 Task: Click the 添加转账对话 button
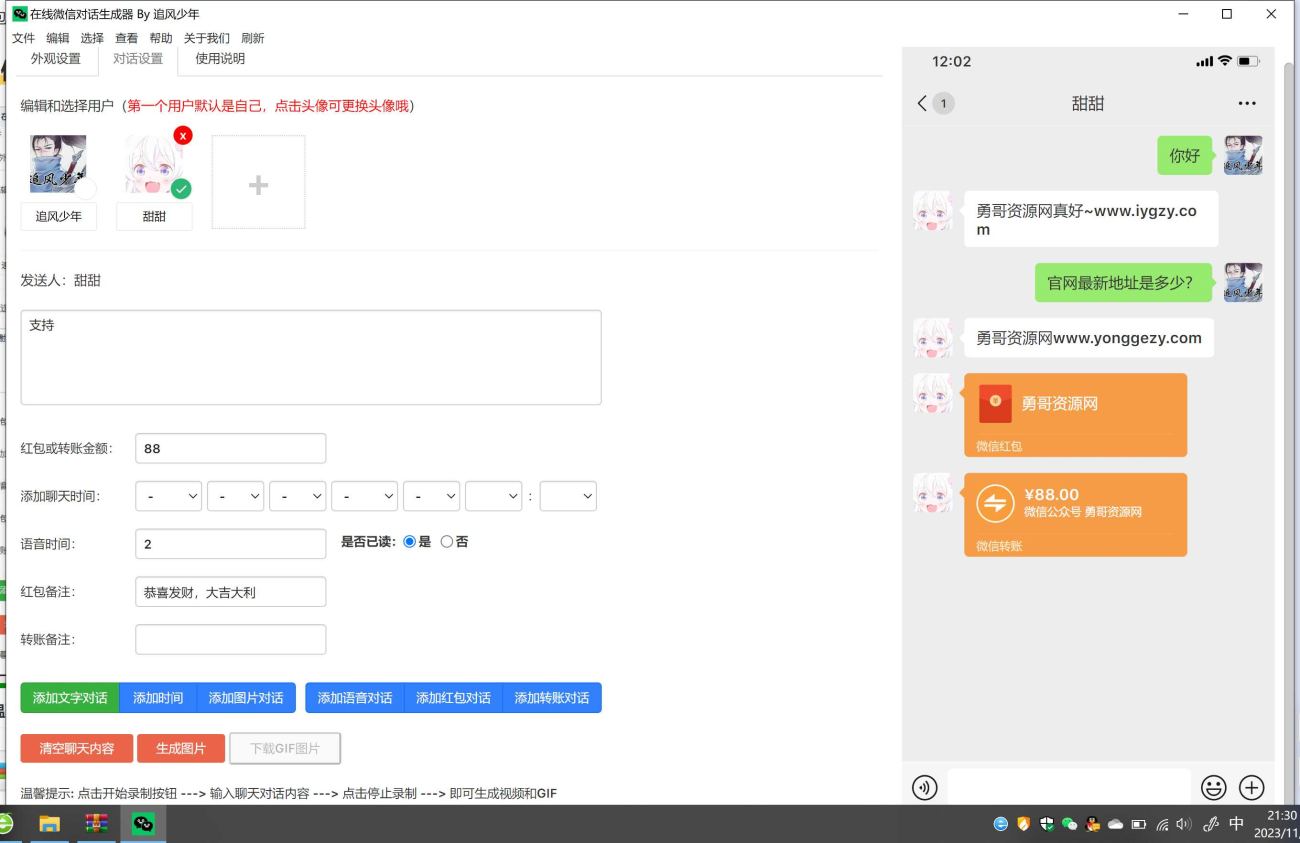click(x=552, y=698)
